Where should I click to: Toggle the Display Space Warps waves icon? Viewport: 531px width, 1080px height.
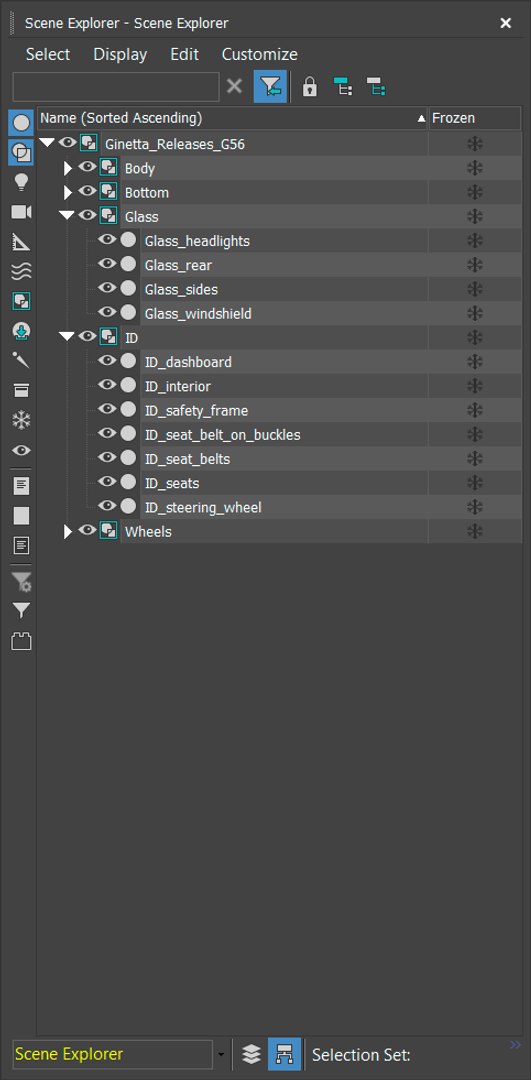[x=21, y=271]
